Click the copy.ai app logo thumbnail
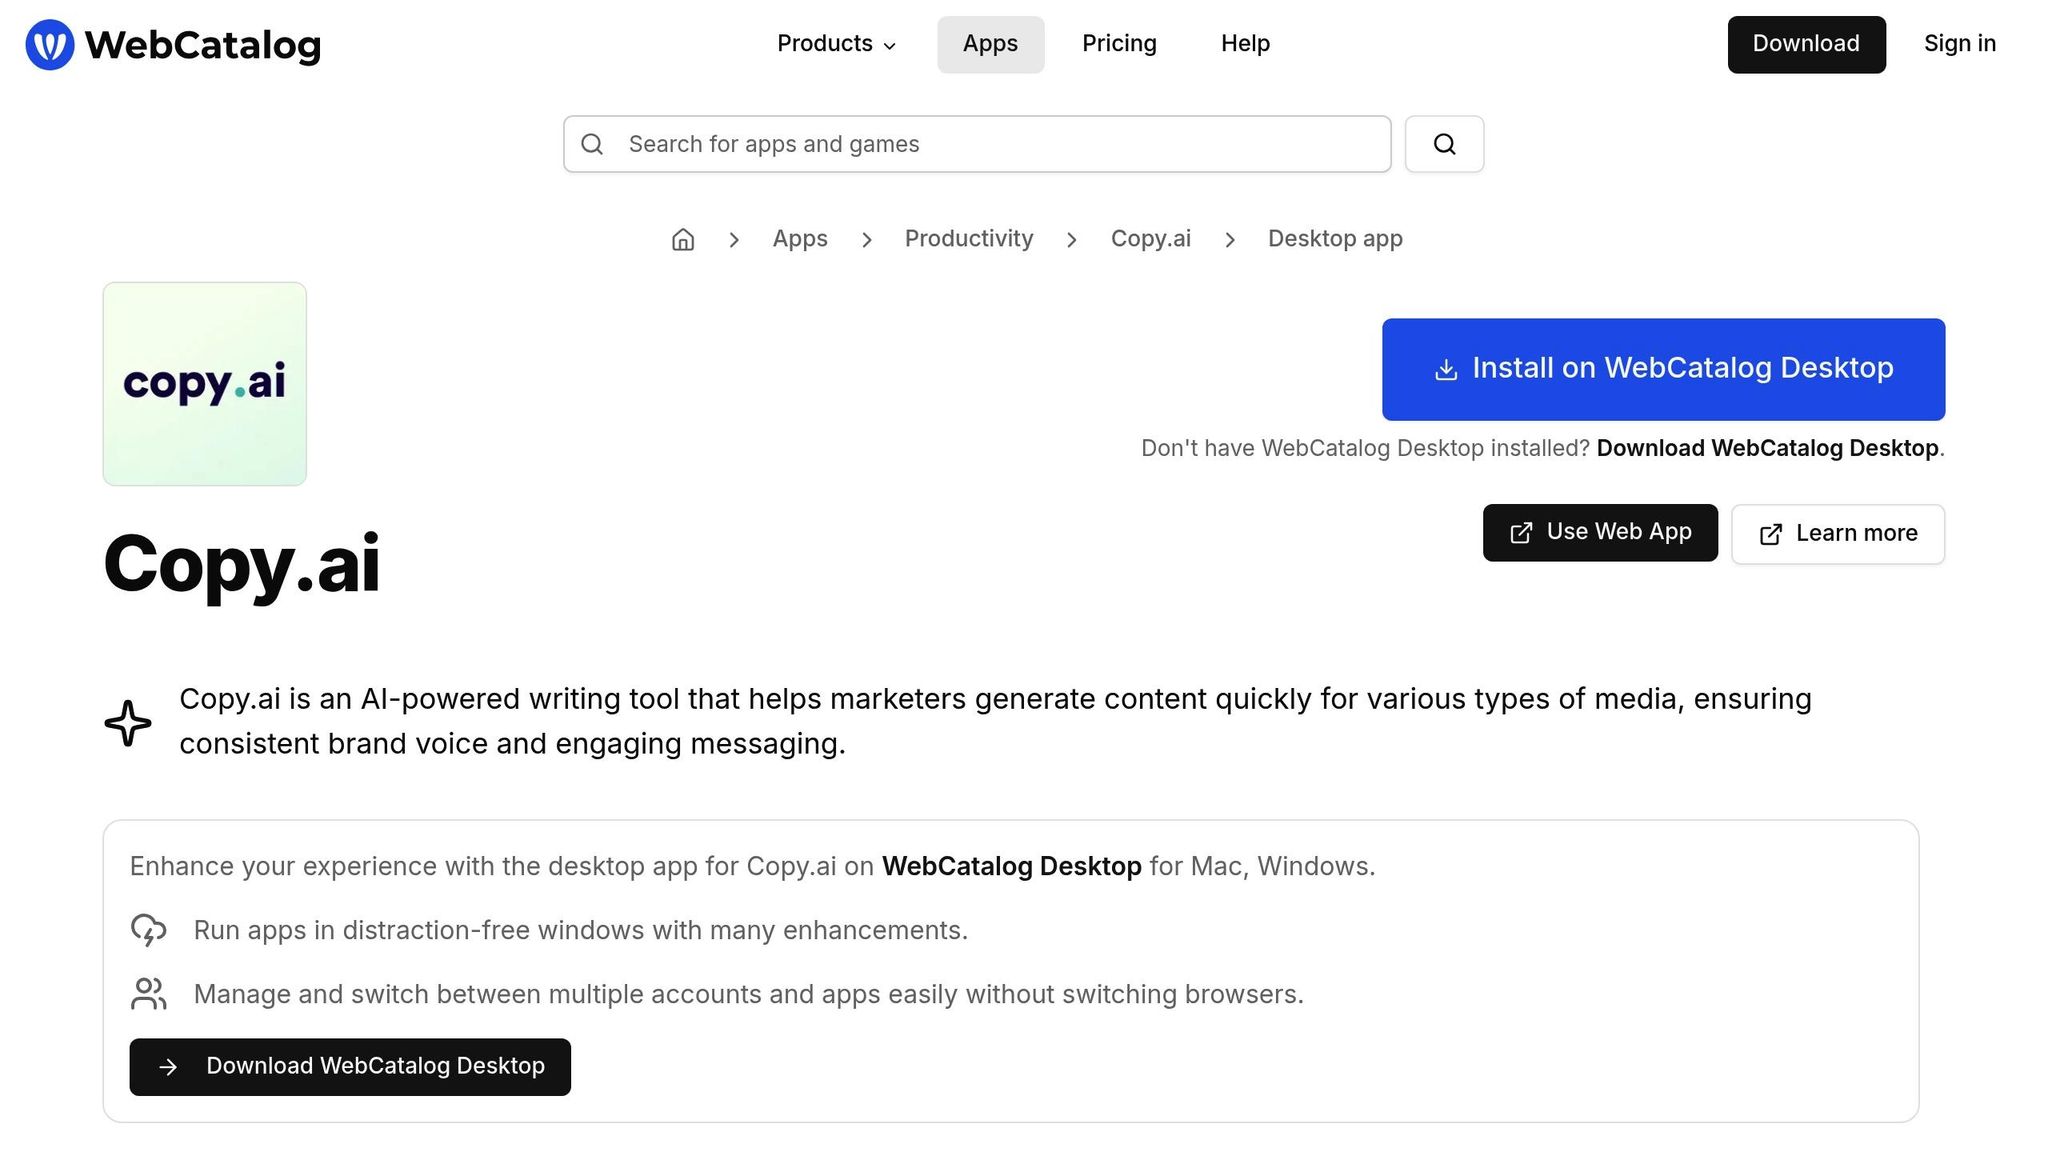Image resolution: width=2048 pixels, height=1152 pixels. 205,384
